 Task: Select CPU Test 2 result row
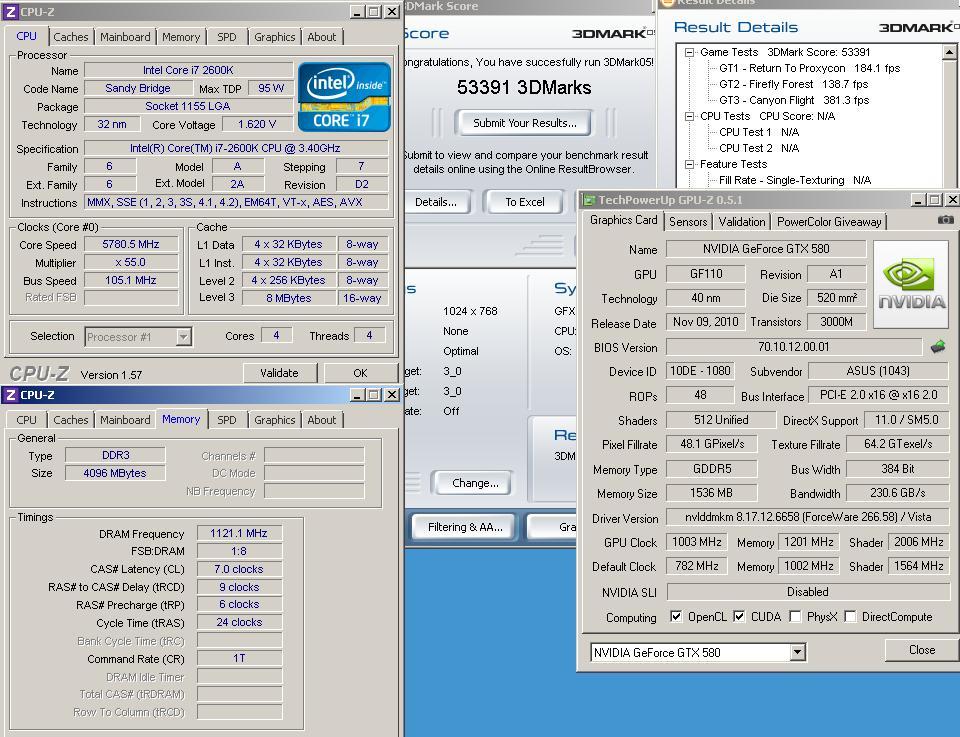(x=759, y=148)
